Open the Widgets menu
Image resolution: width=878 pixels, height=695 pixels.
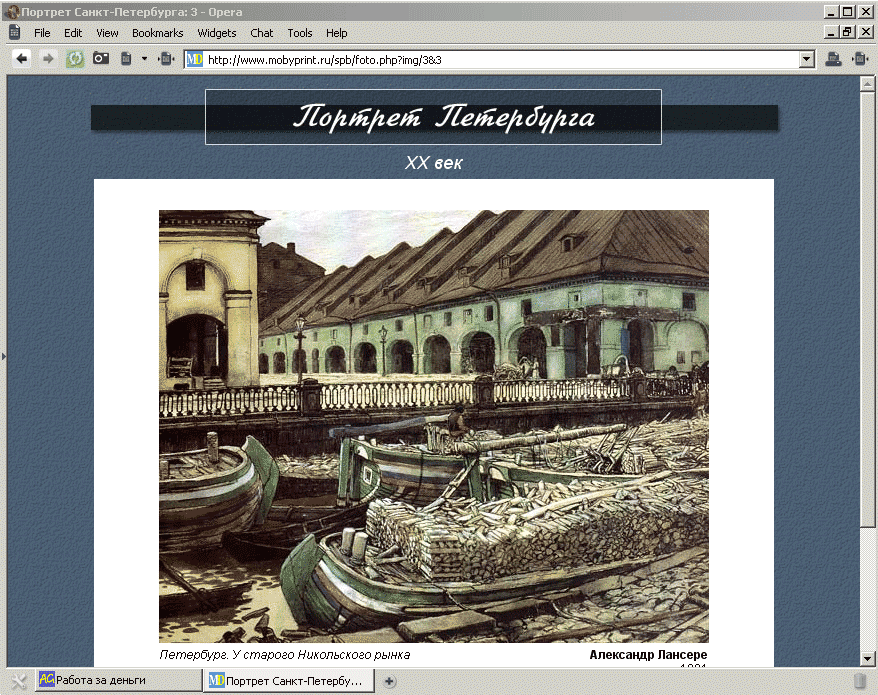click(217, 33)
